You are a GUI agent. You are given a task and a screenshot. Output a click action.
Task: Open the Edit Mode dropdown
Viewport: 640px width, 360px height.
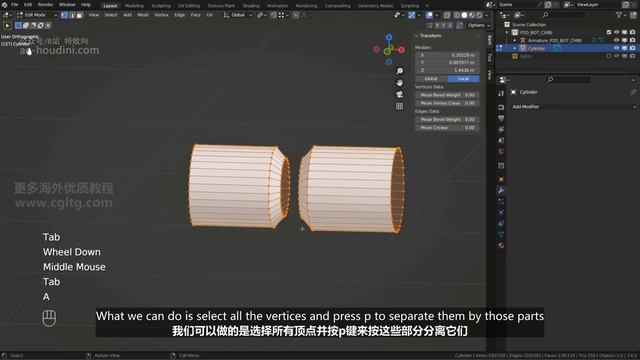pos(37,15)
